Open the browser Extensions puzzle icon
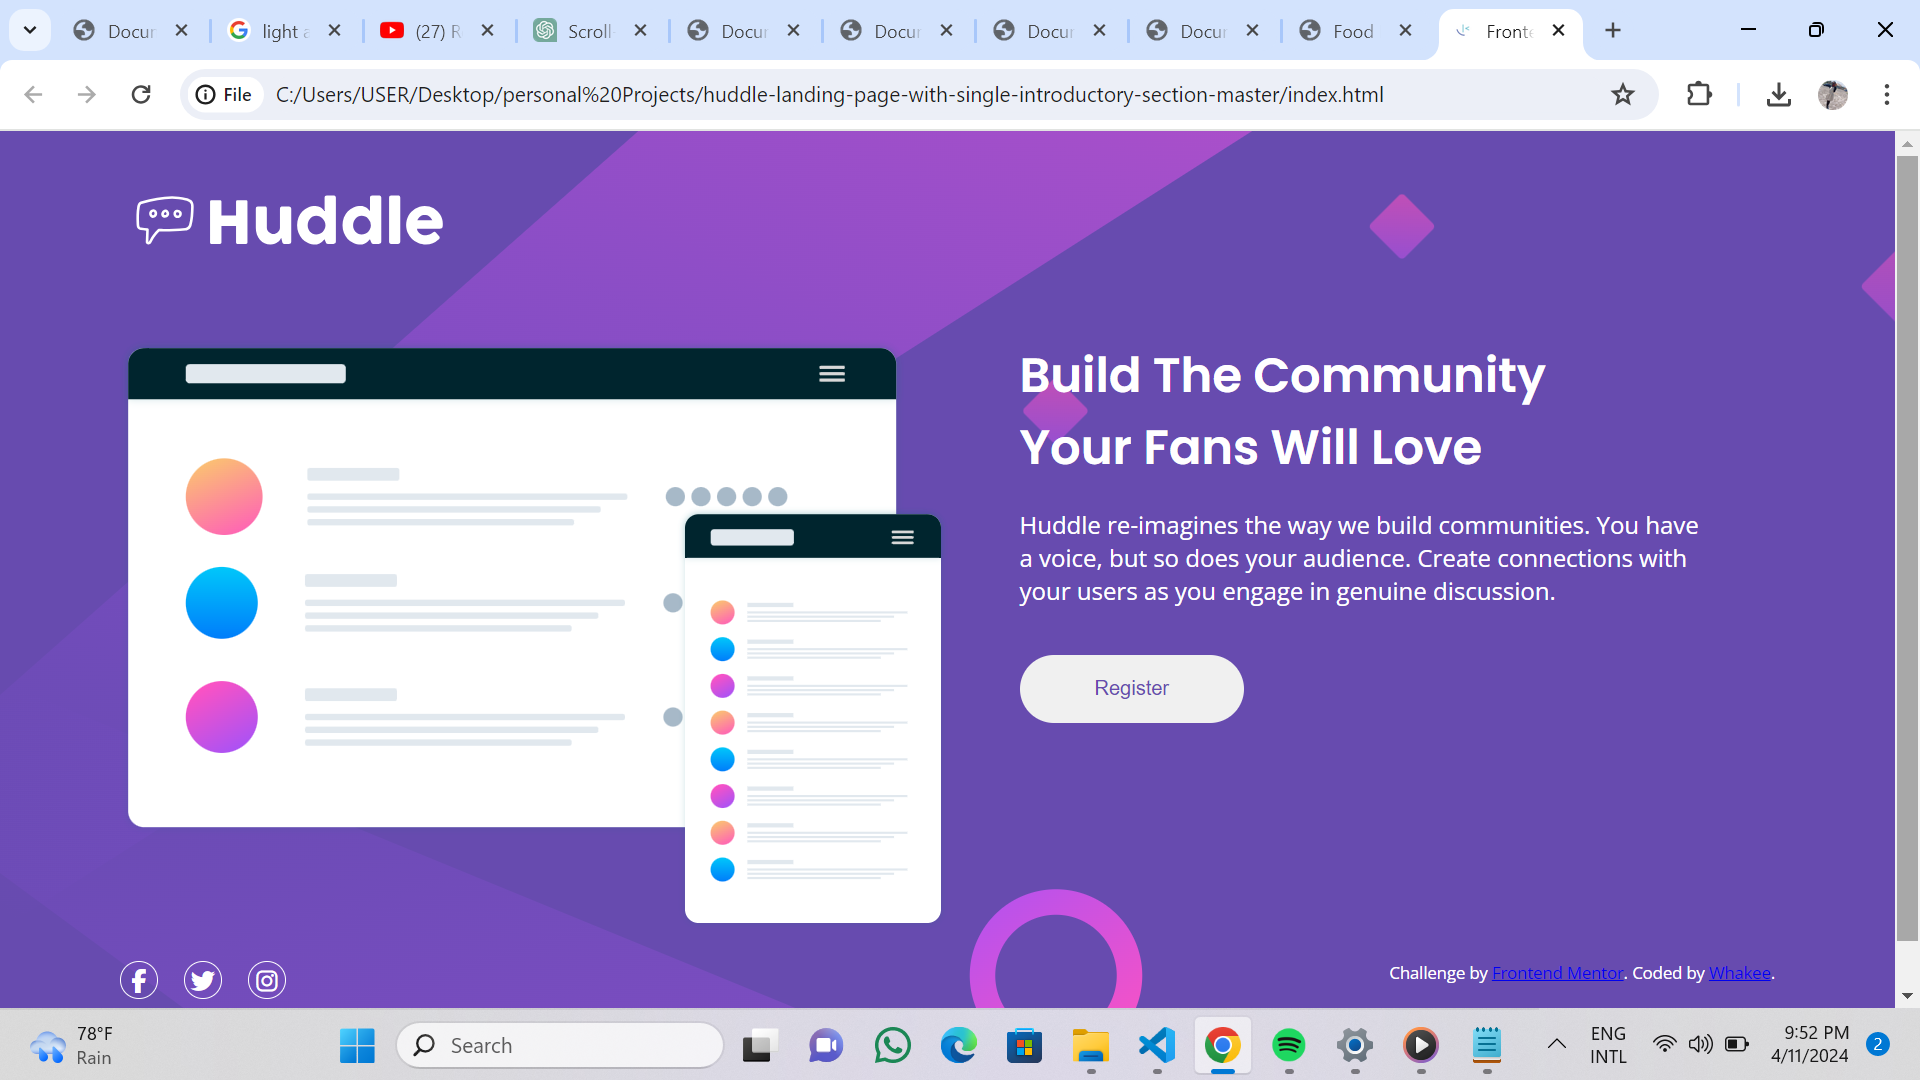Image resolution: width=1920 pixels, height=1080 pixels. (1699, 95)
